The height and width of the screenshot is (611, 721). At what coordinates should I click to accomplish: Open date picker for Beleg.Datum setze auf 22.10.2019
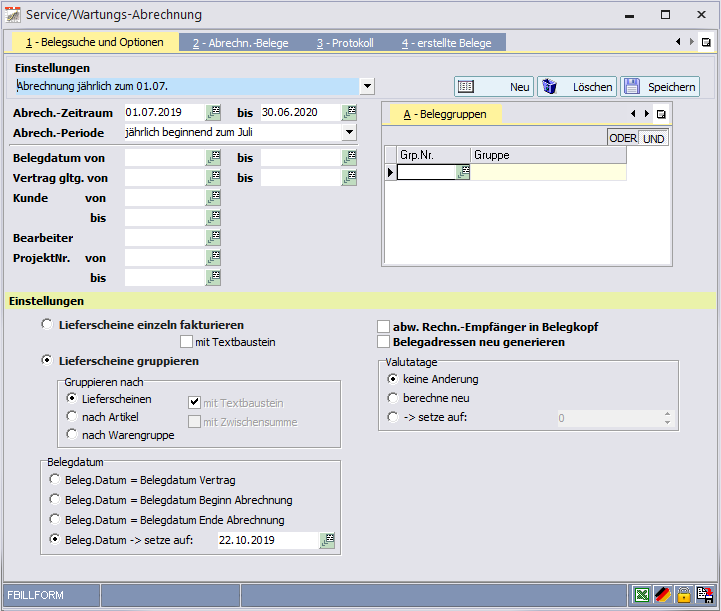[x=327, y=540]
